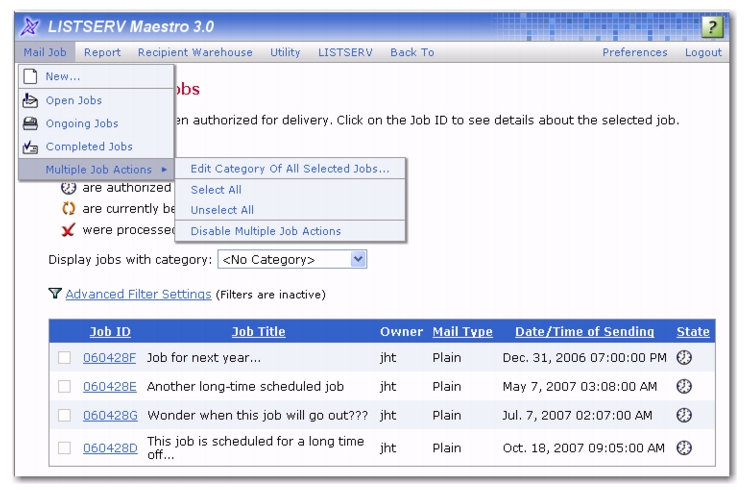The width and height of the screenshot is (749, 492).
Task: Open the Back To menu
Action: click(x=412, y=52)
